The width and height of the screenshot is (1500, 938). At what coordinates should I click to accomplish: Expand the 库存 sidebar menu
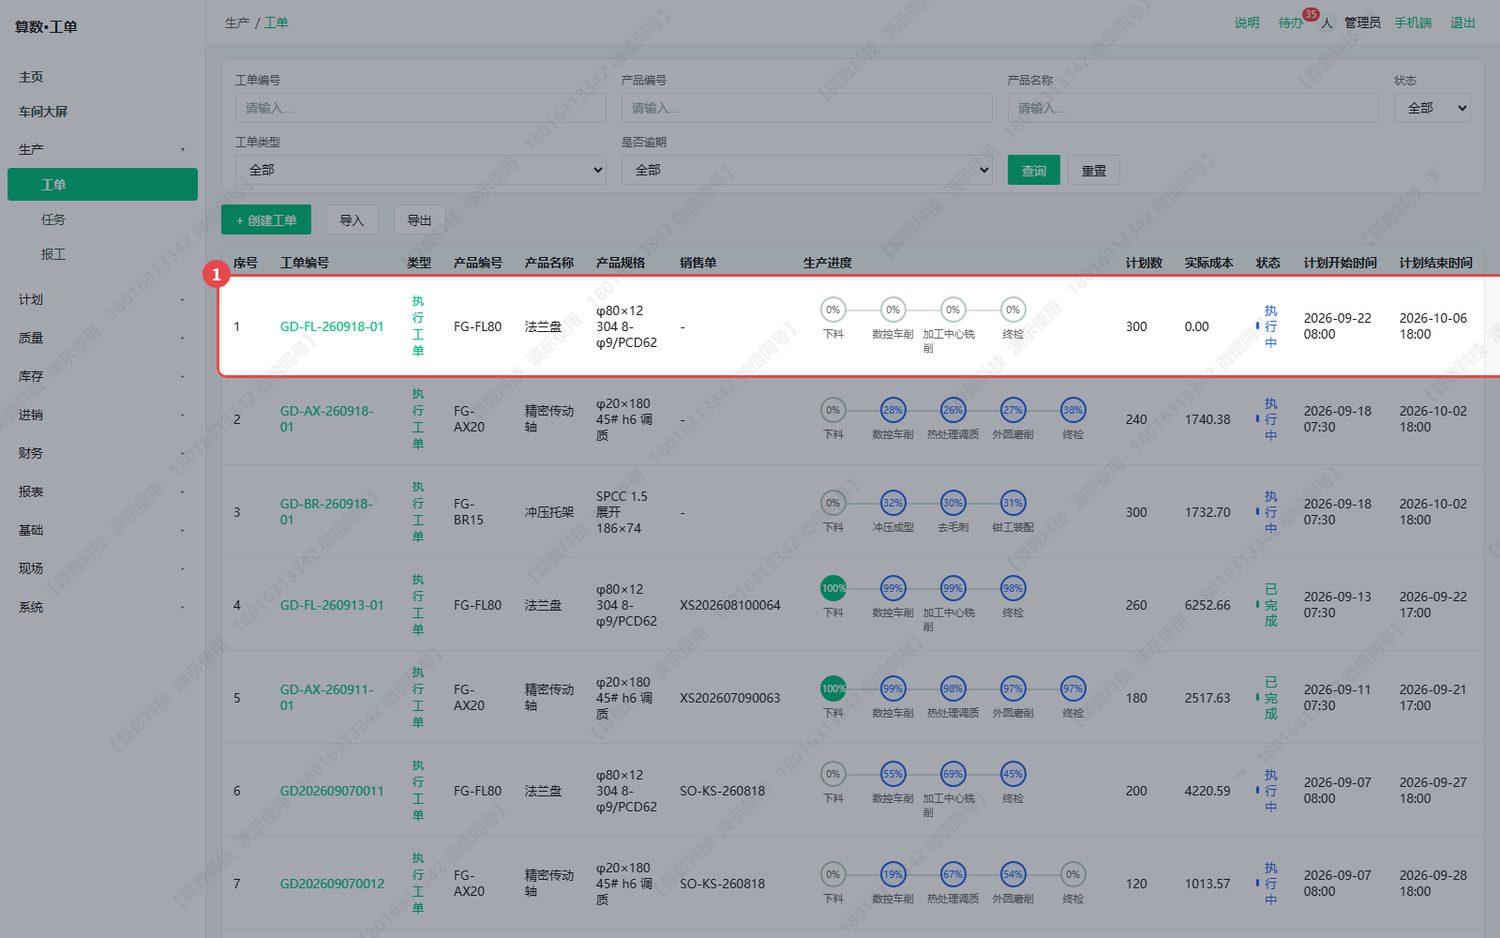click(x=102, y=376)
